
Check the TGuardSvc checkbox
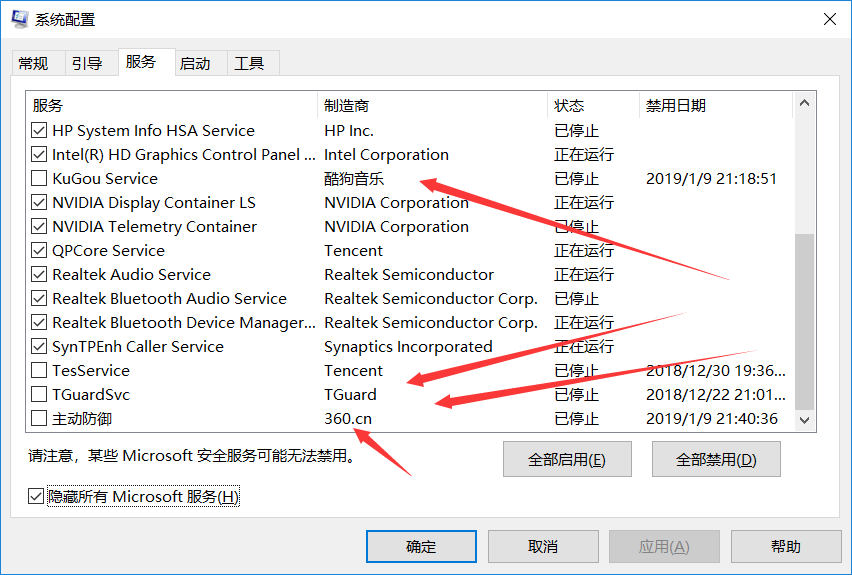39,394
